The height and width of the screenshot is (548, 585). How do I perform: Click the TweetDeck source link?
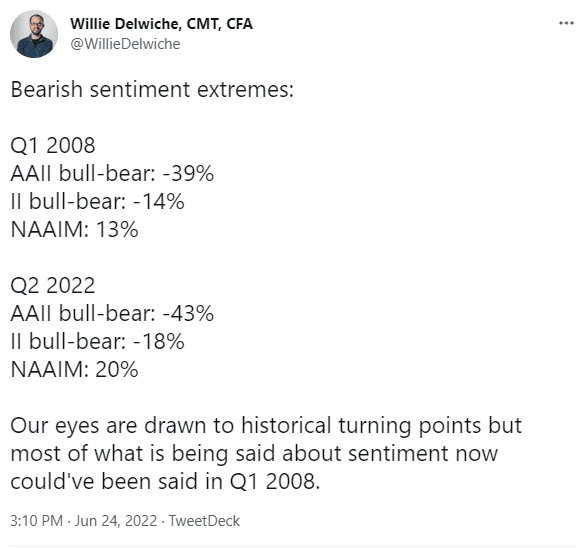pyautogui.click(x=204, y=521)
